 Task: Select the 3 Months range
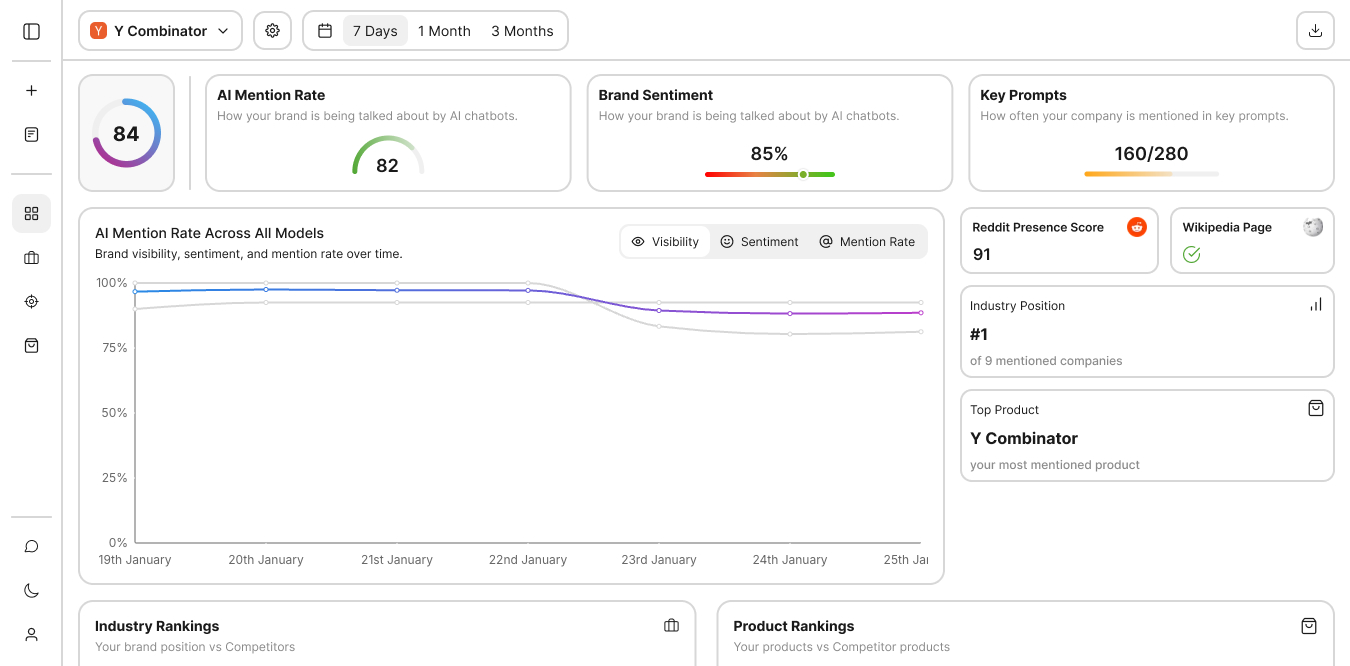point(522,31)
